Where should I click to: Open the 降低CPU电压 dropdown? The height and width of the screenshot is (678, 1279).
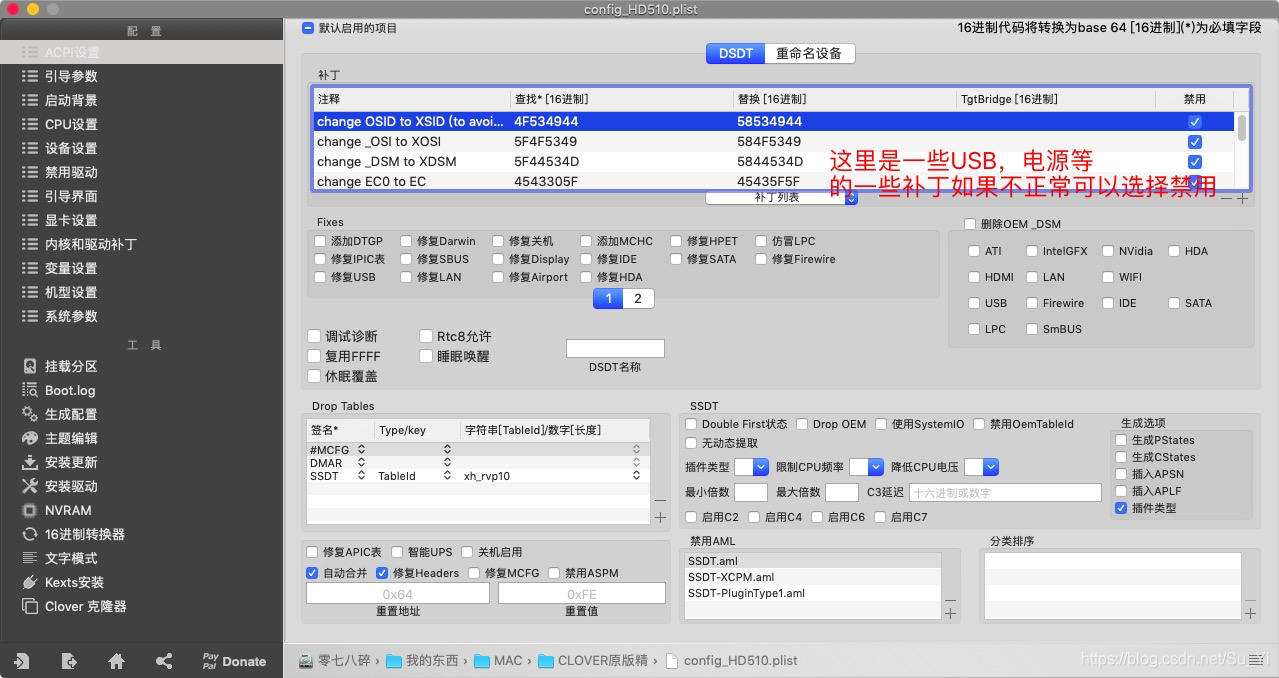click(x=981, y=467)
